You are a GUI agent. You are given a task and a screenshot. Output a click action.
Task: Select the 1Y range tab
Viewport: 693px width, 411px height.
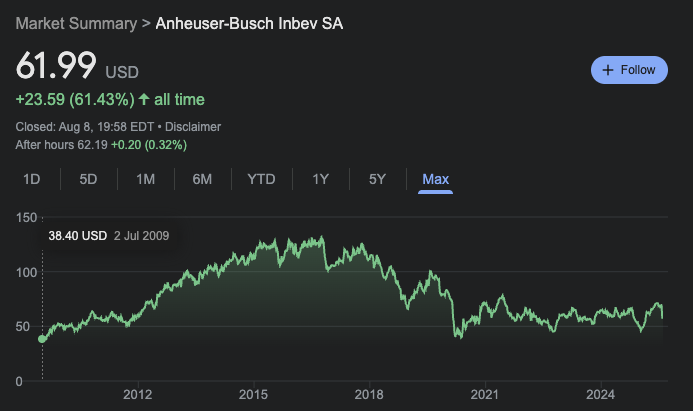click(x=320, y=179)
